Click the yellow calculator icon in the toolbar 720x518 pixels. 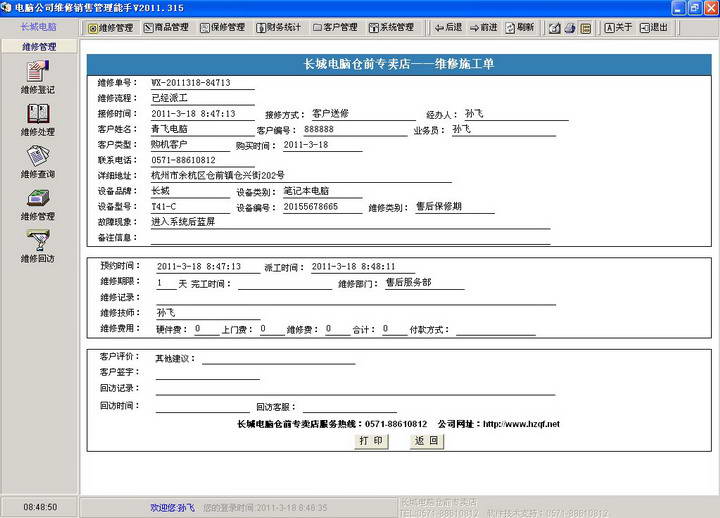(585, 28)
